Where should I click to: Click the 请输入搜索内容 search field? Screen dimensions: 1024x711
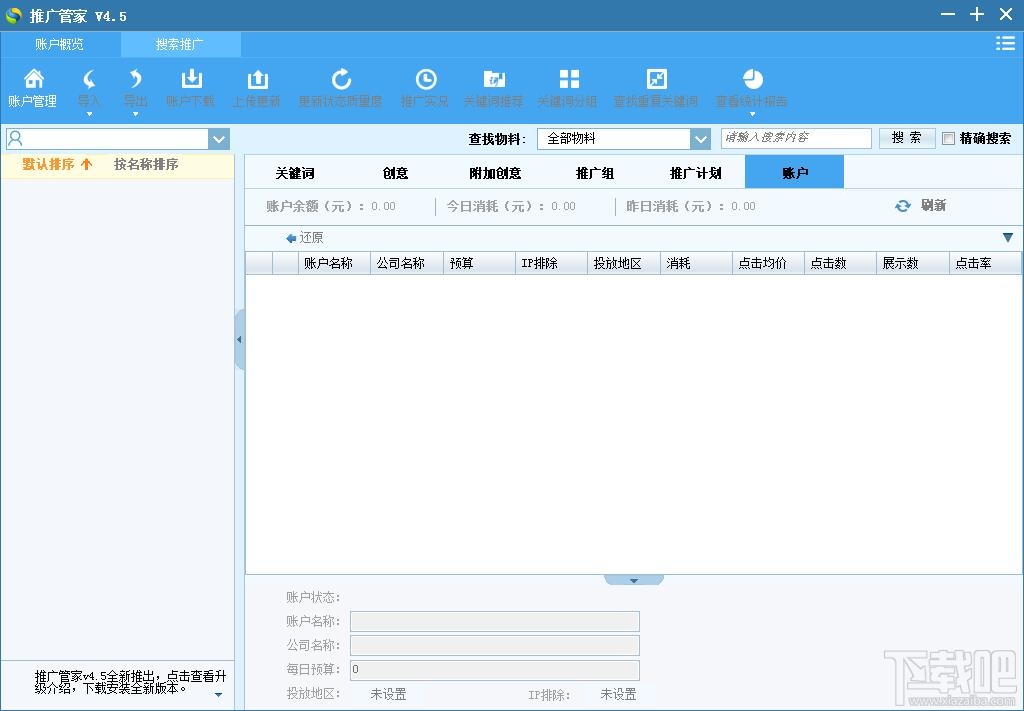point(795,138)
